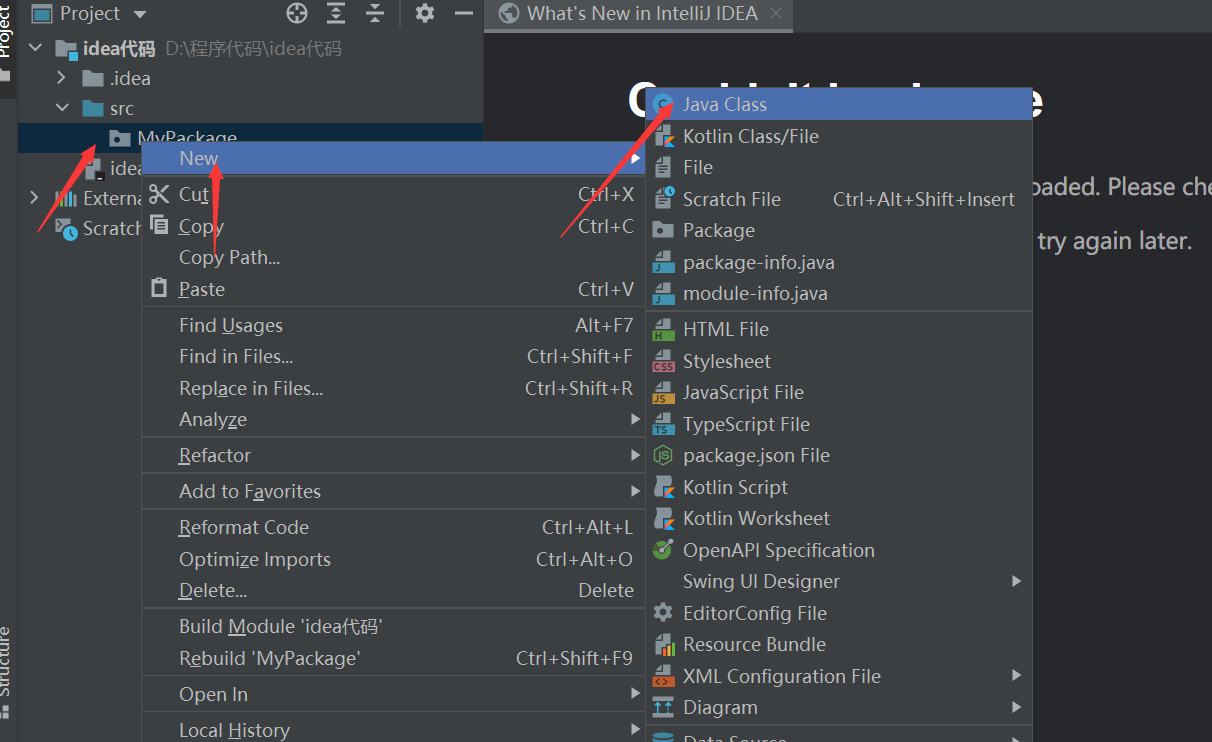
Task: Click the Expand All icon in Project toolbar
Action: coord(336,14)
